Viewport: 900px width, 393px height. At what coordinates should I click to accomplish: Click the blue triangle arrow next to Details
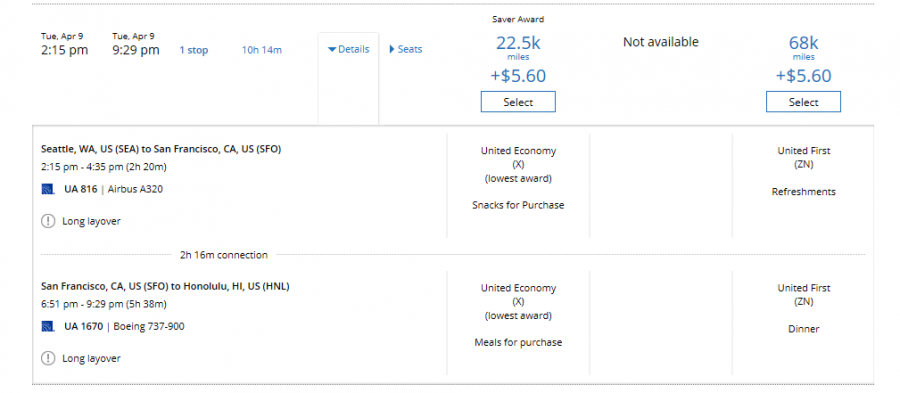(331, 50)
